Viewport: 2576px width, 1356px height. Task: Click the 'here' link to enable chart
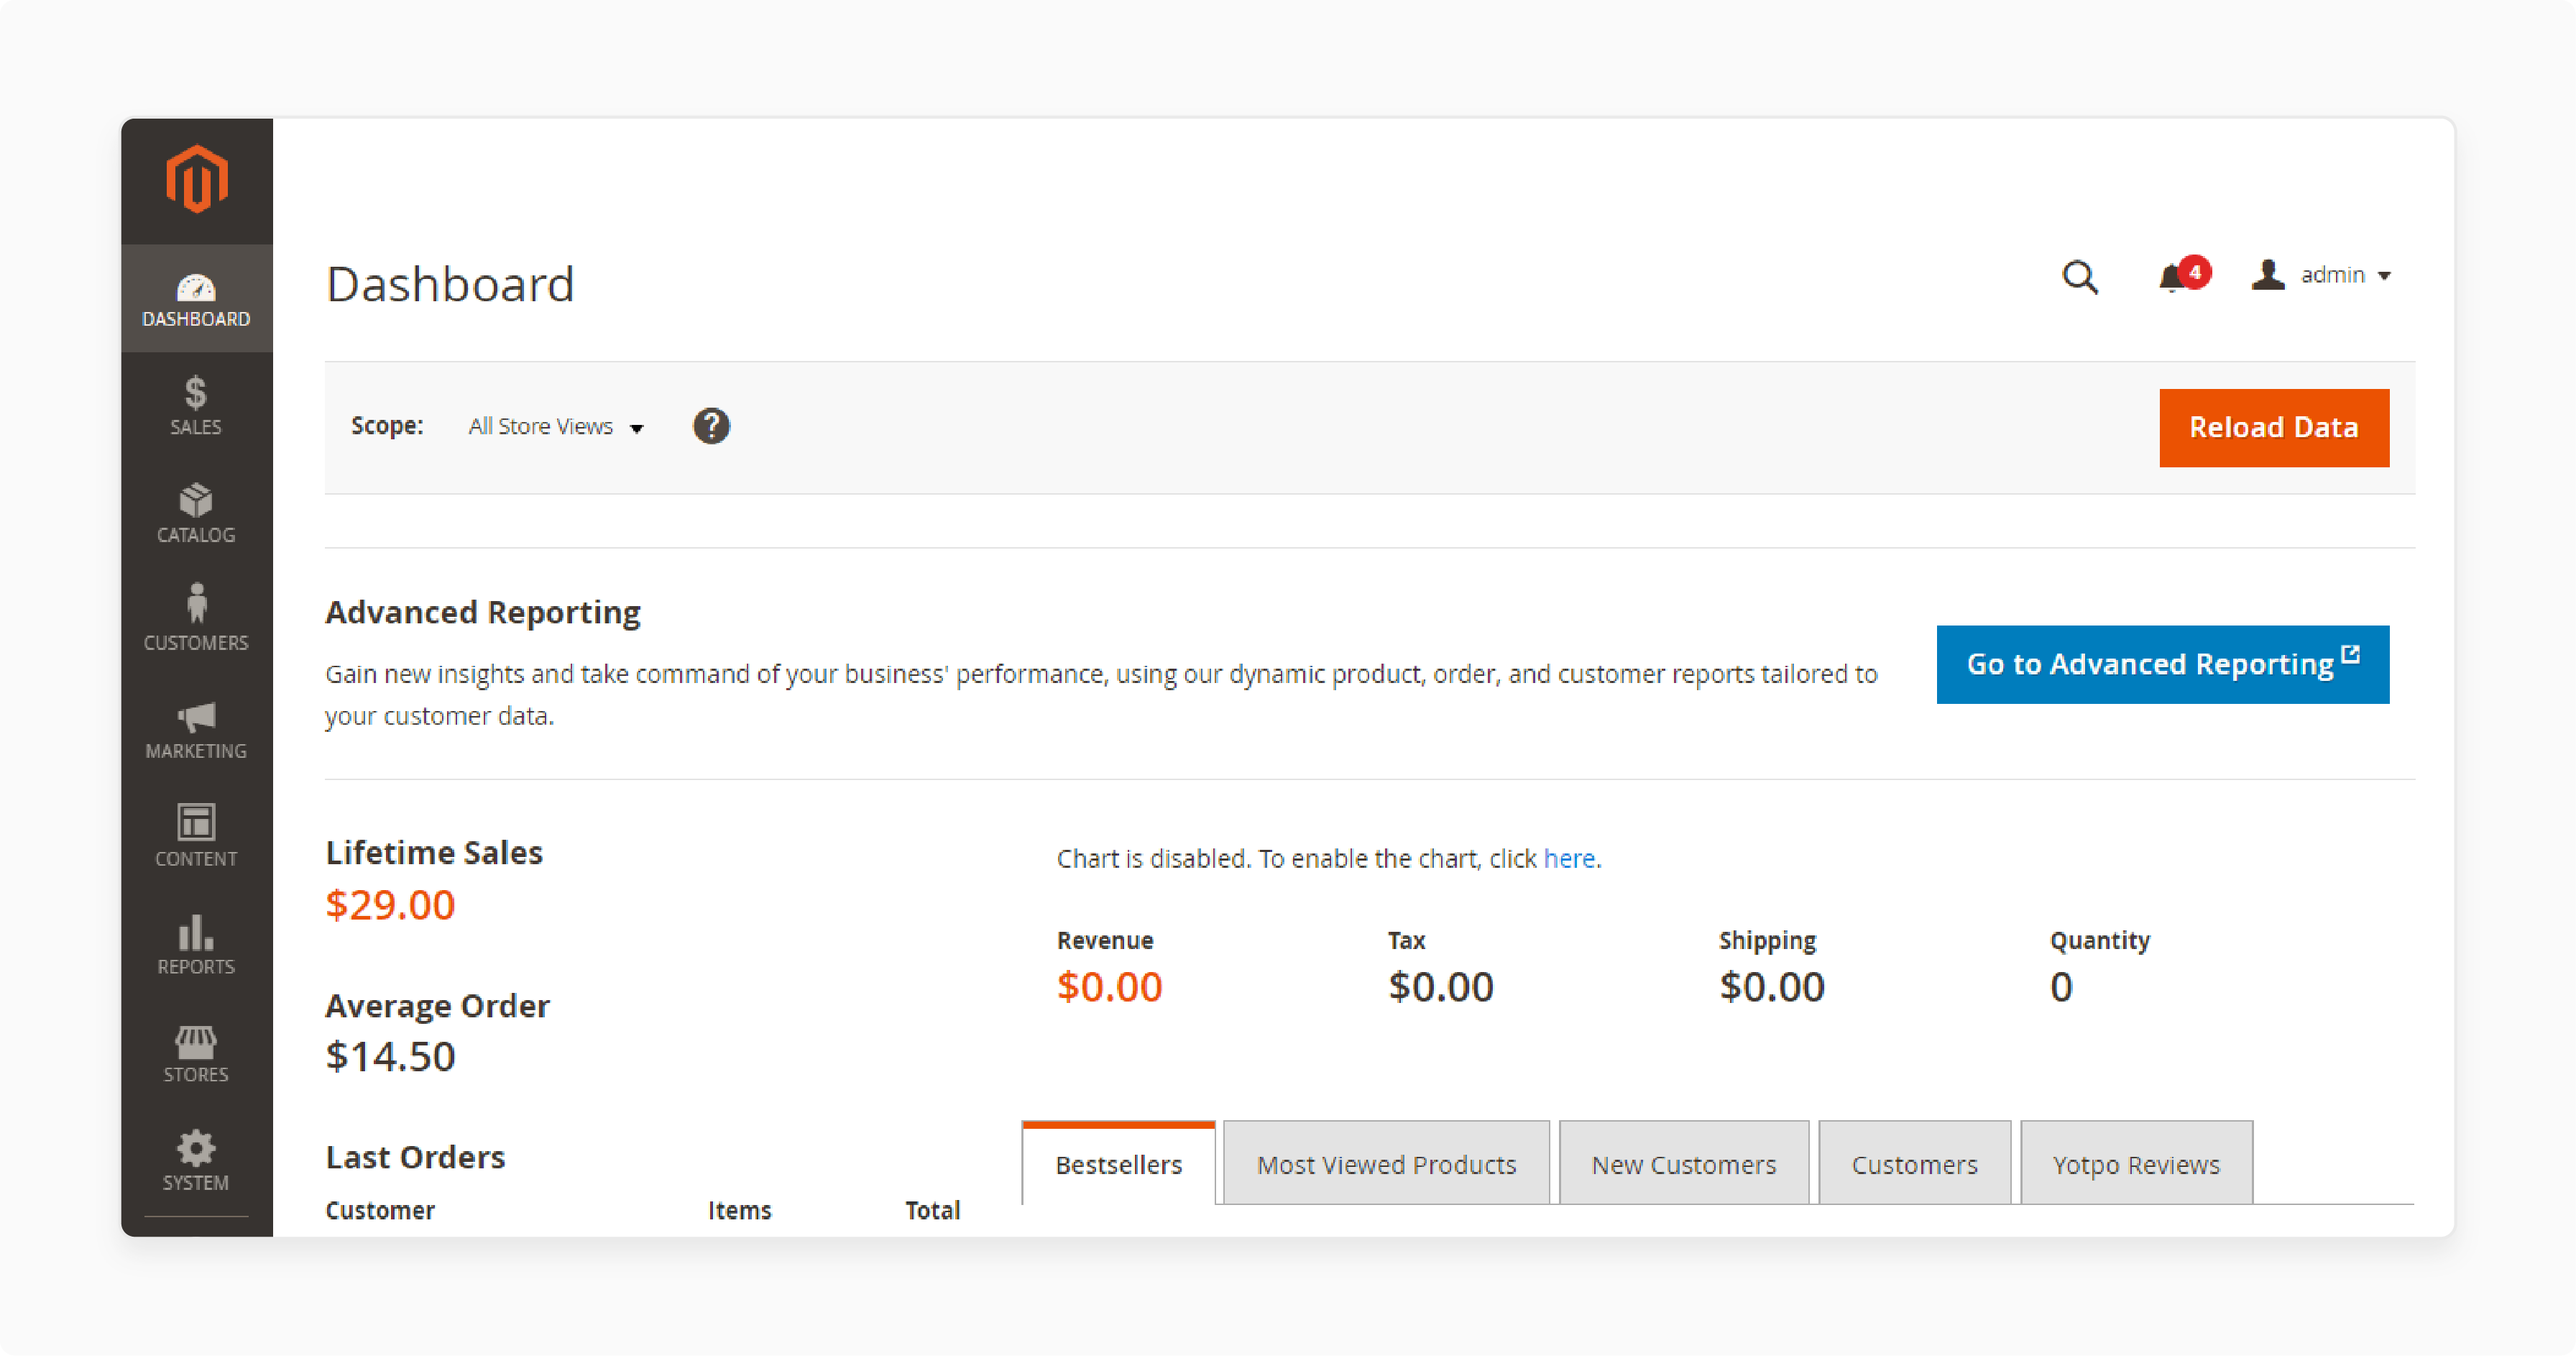pos(1569,859)
